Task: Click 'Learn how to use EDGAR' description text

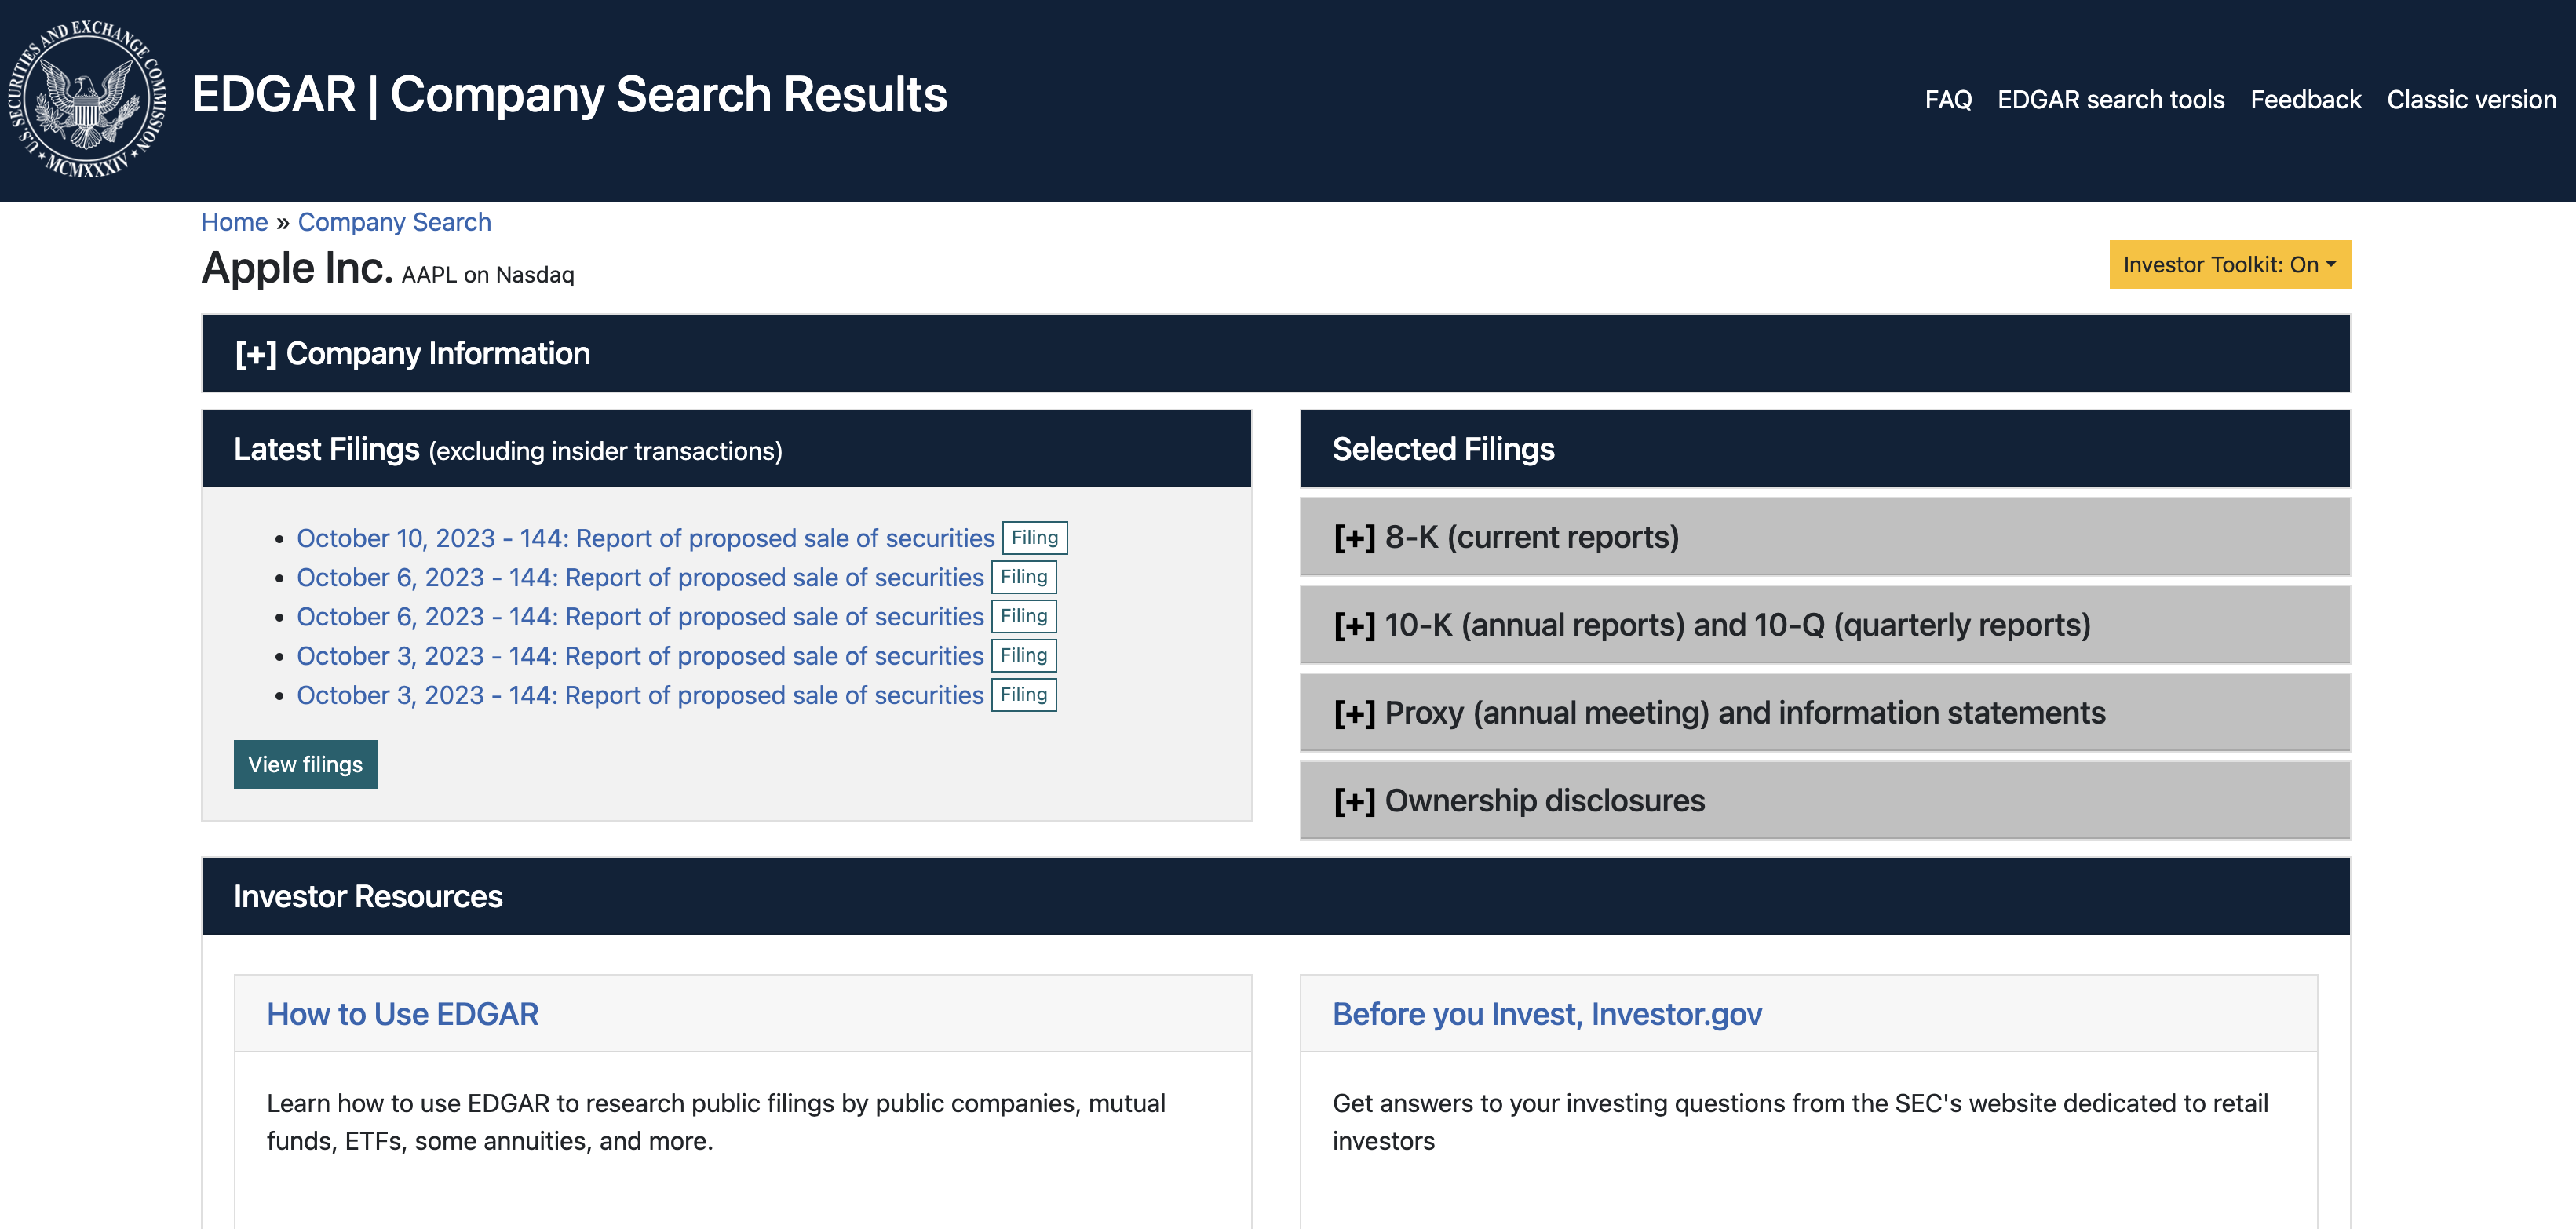Action: [x=716, y=1122]
